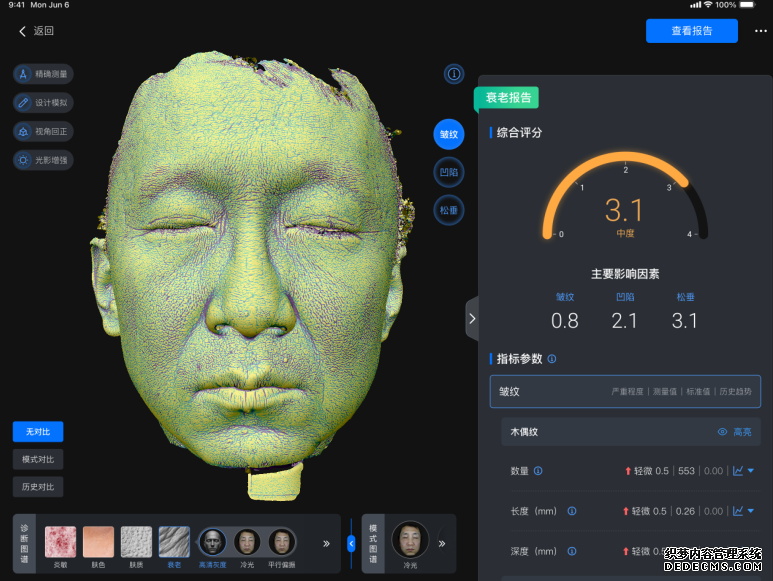Expand the dropdown arrow in 长度 row
Screen dimensions: 773x581
coord(751,511)
